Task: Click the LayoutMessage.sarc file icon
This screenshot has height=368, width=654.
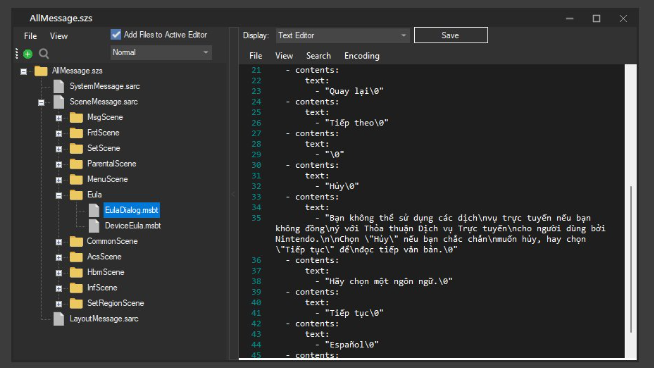Action: pos(59,319)
